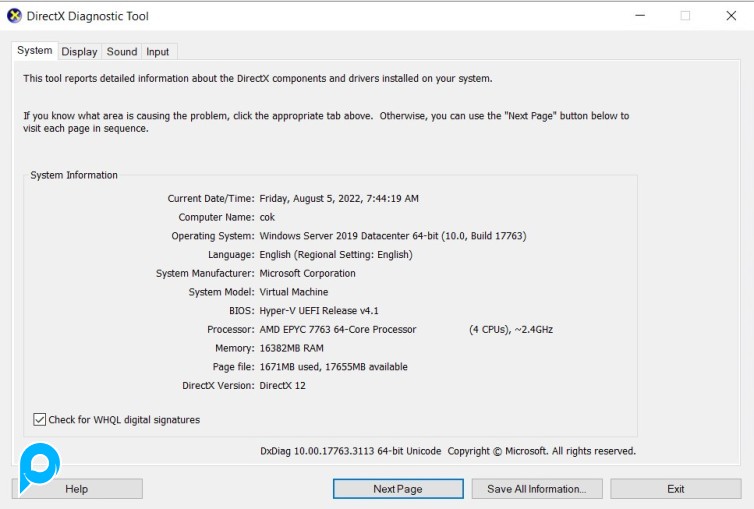Click the Help button
Viewport: 754px width, 509px height.
click(77, 489)
